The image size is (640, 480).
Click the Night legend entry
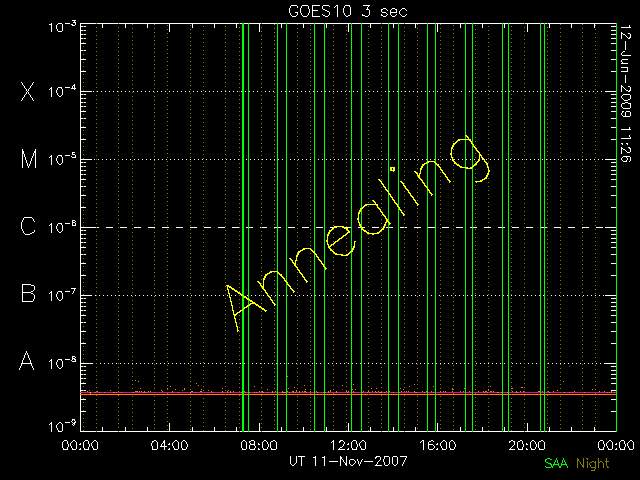coord(593,464)
